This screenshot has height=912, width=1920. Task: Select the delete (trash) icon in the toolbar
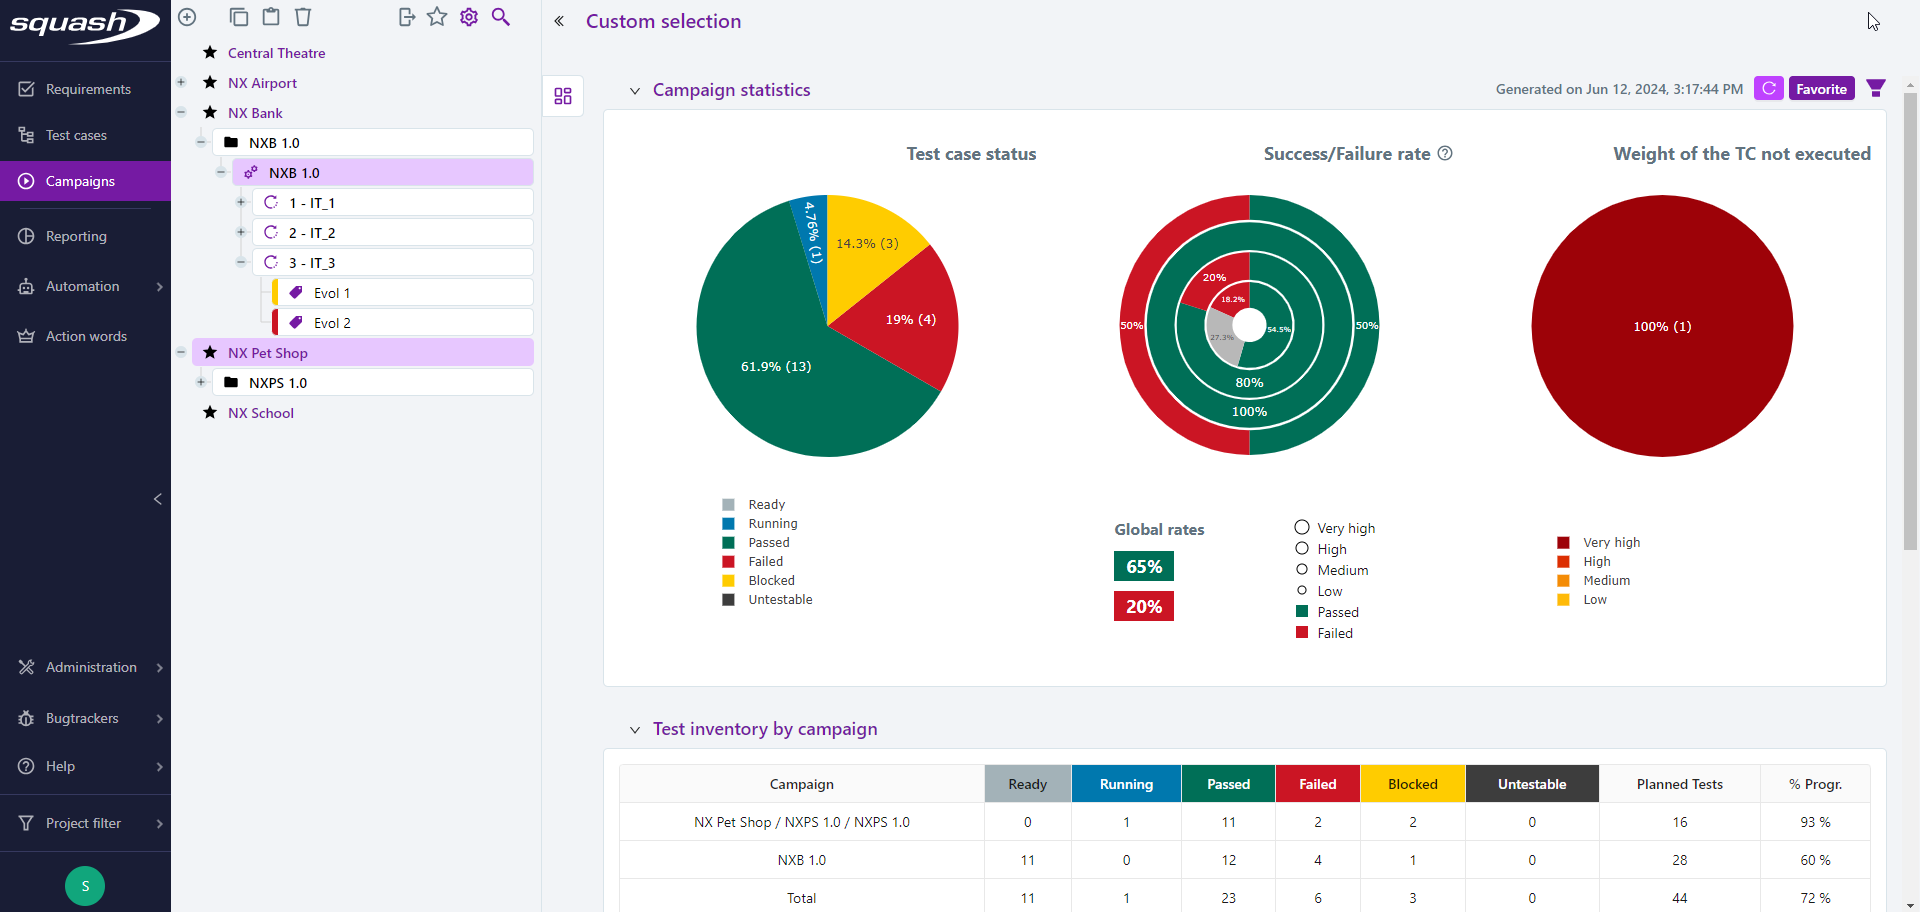point(303,17)
